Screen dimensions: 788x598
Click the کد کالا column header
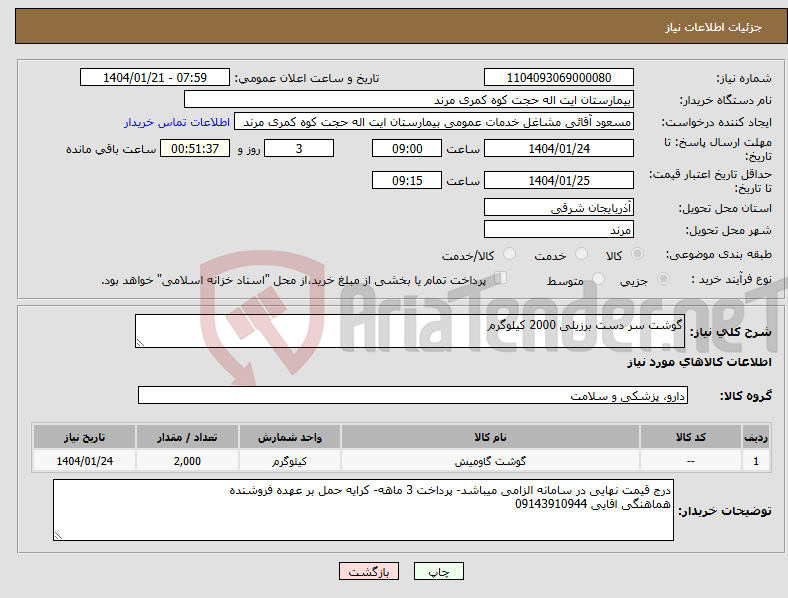(x=691, y=437)
